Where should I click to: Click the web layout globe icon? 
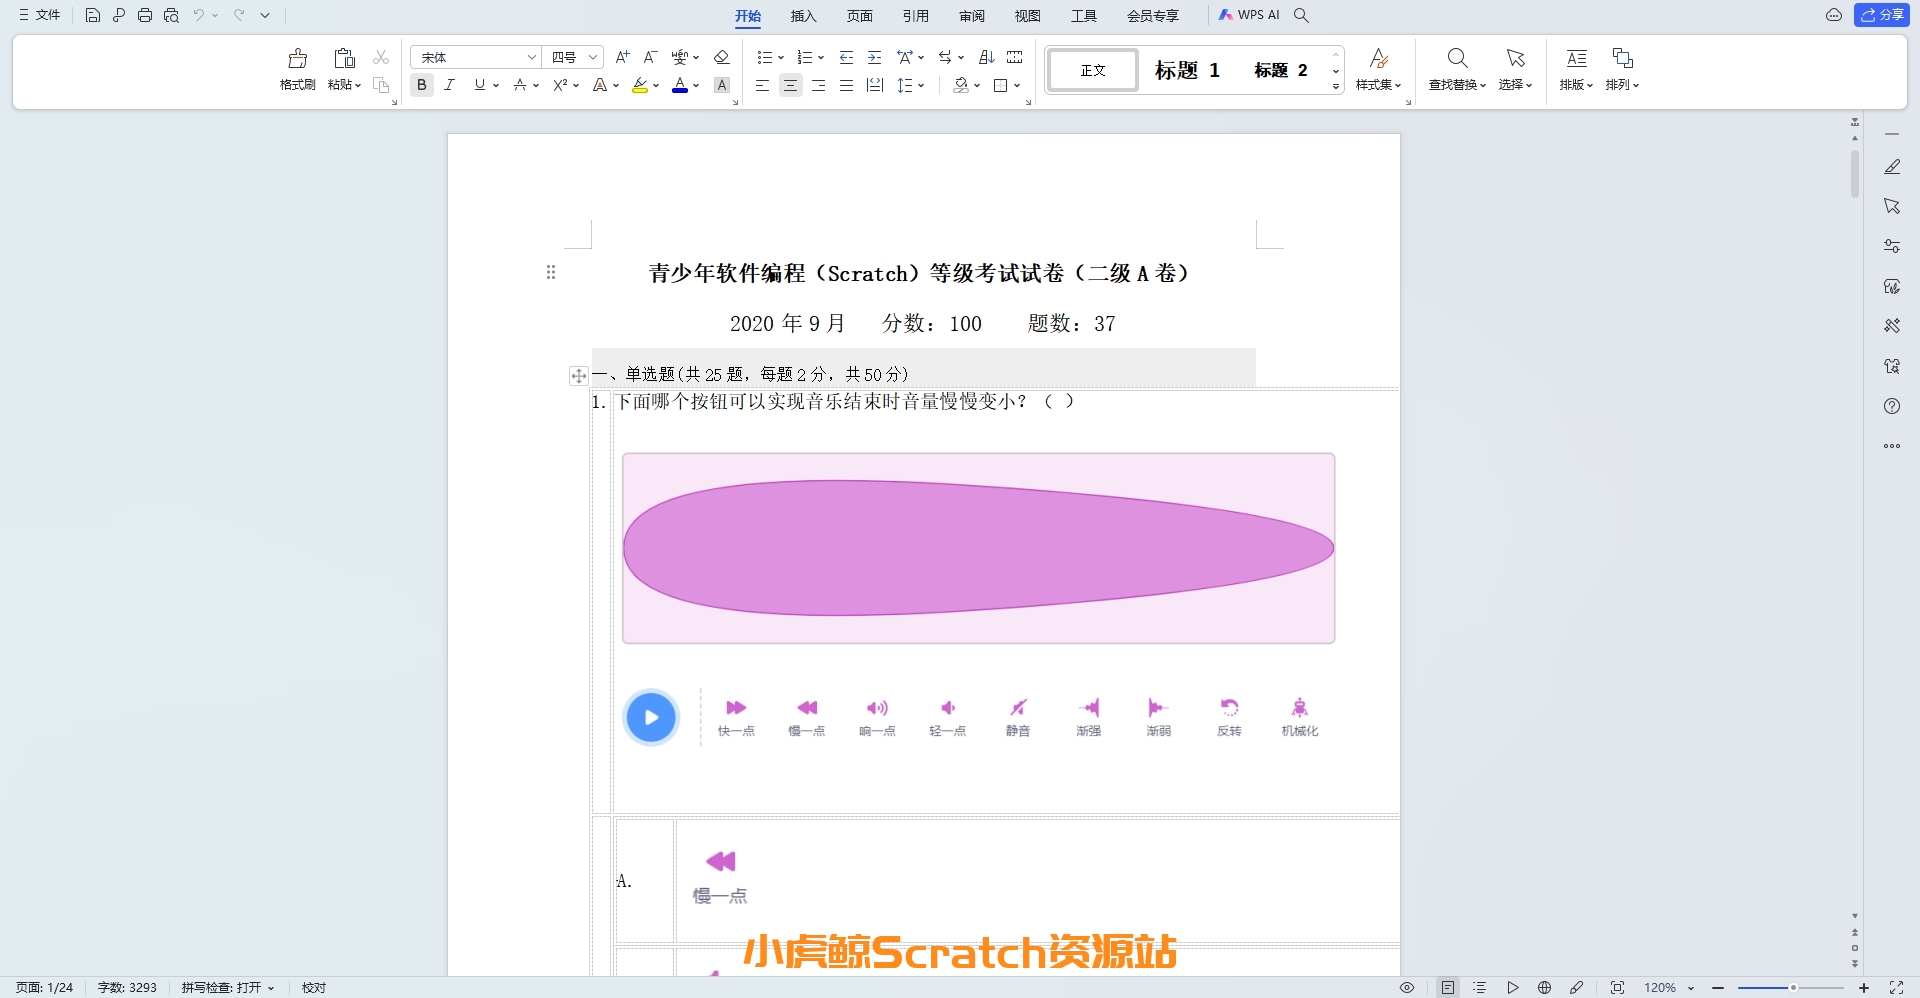1544,987
